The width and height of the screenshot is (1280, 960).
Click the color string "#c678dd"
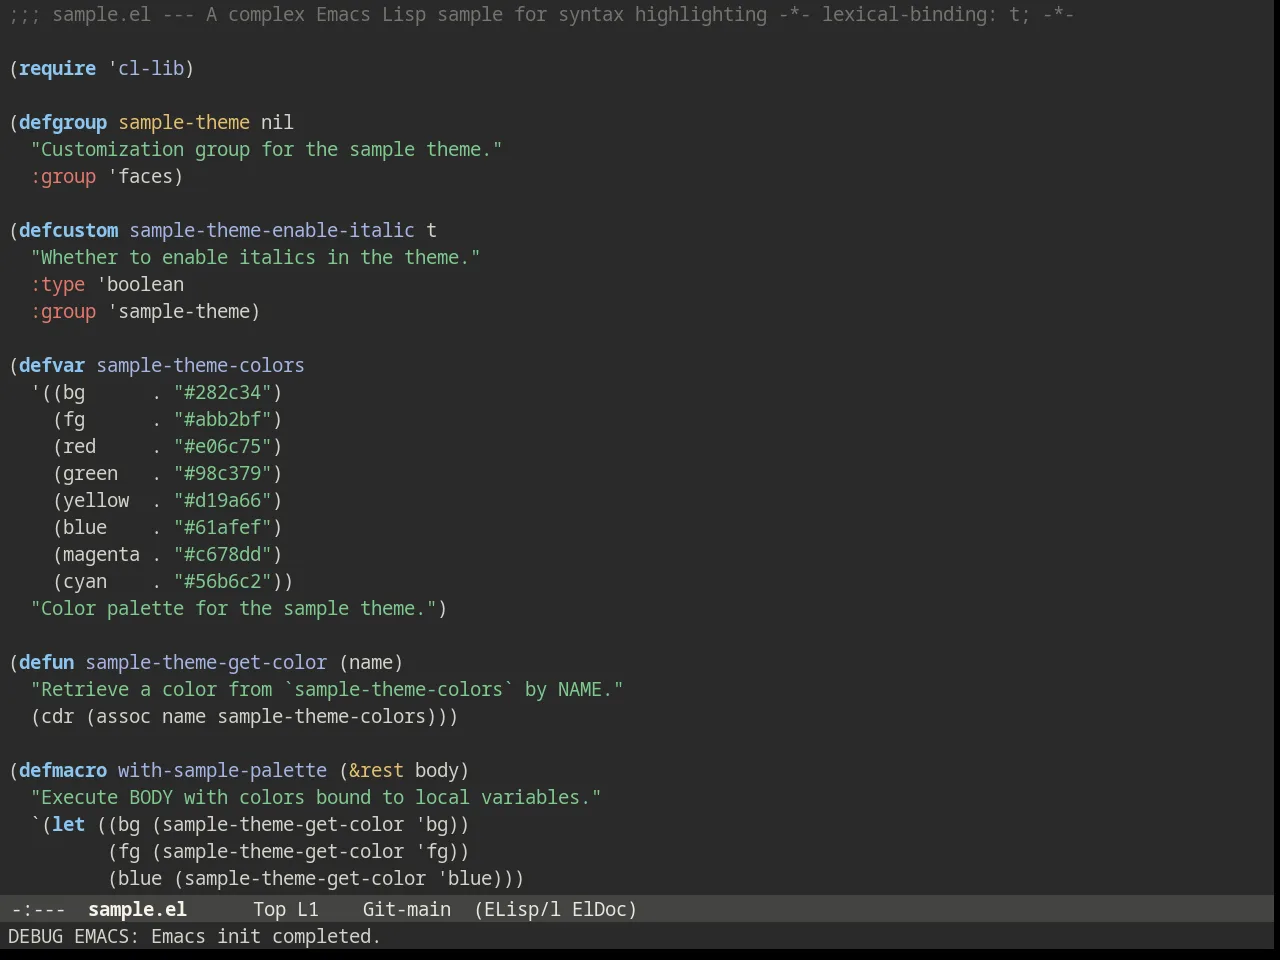click(x=223, y=554)
